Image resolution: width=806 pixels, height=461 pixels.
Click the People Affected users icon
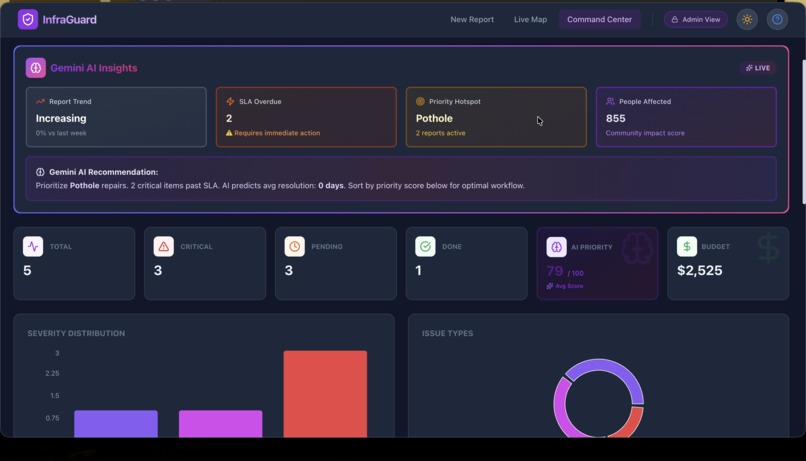[x=610, y=101]
